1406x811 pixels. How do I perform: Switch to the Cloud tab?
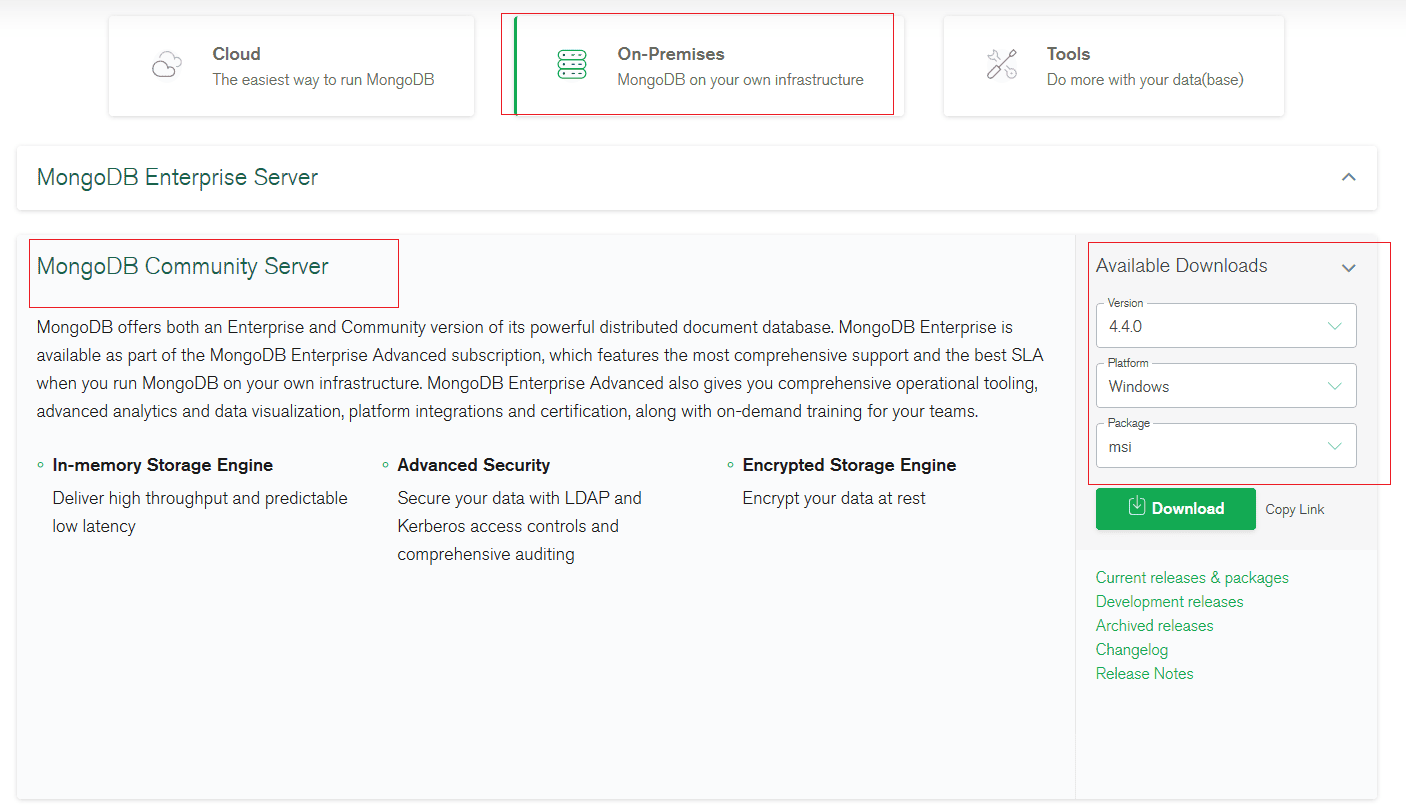[291, 66]
